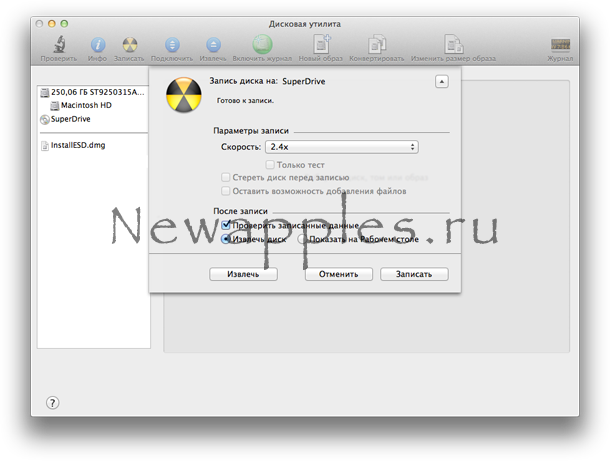
Task: Select SuperDrive in the sidebar
Action: 65,119
